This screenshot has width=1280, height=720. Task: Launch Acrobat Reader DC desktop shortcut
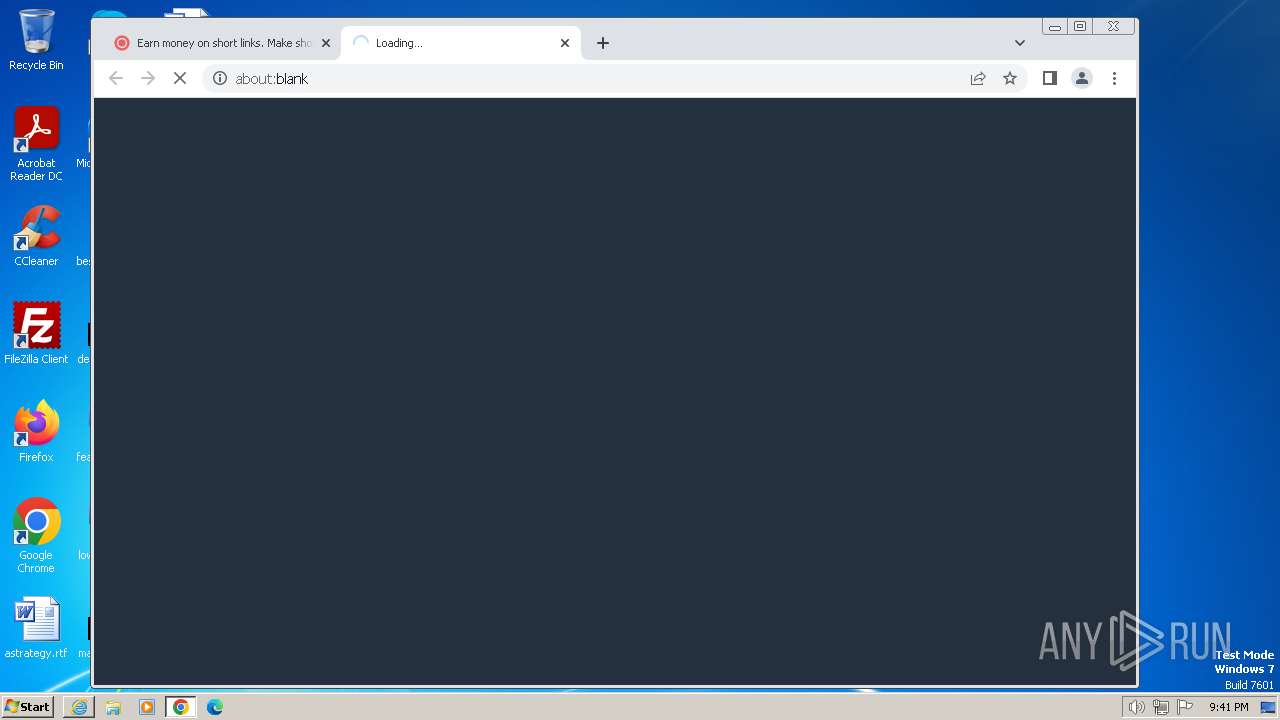[x=36, y=144]
